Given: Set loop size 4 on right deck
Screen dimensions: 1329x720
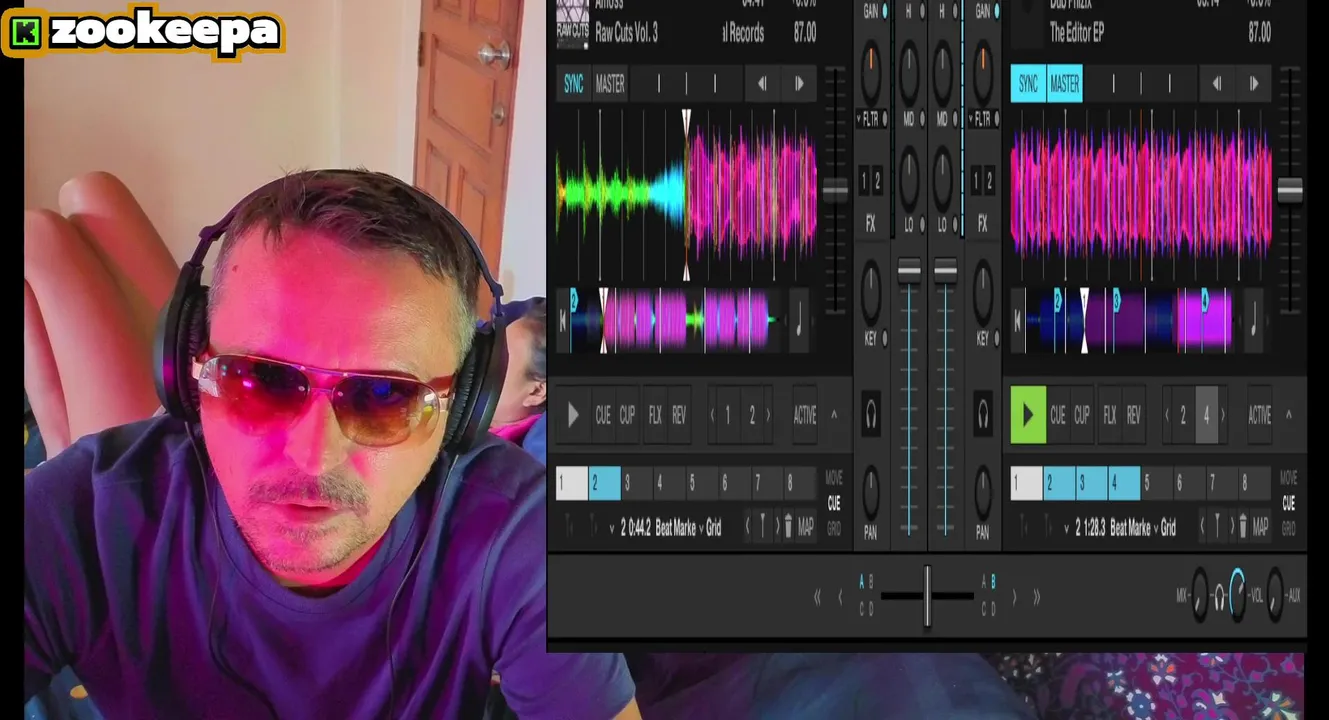Looking at the screenshot, I should point(1207,415).
